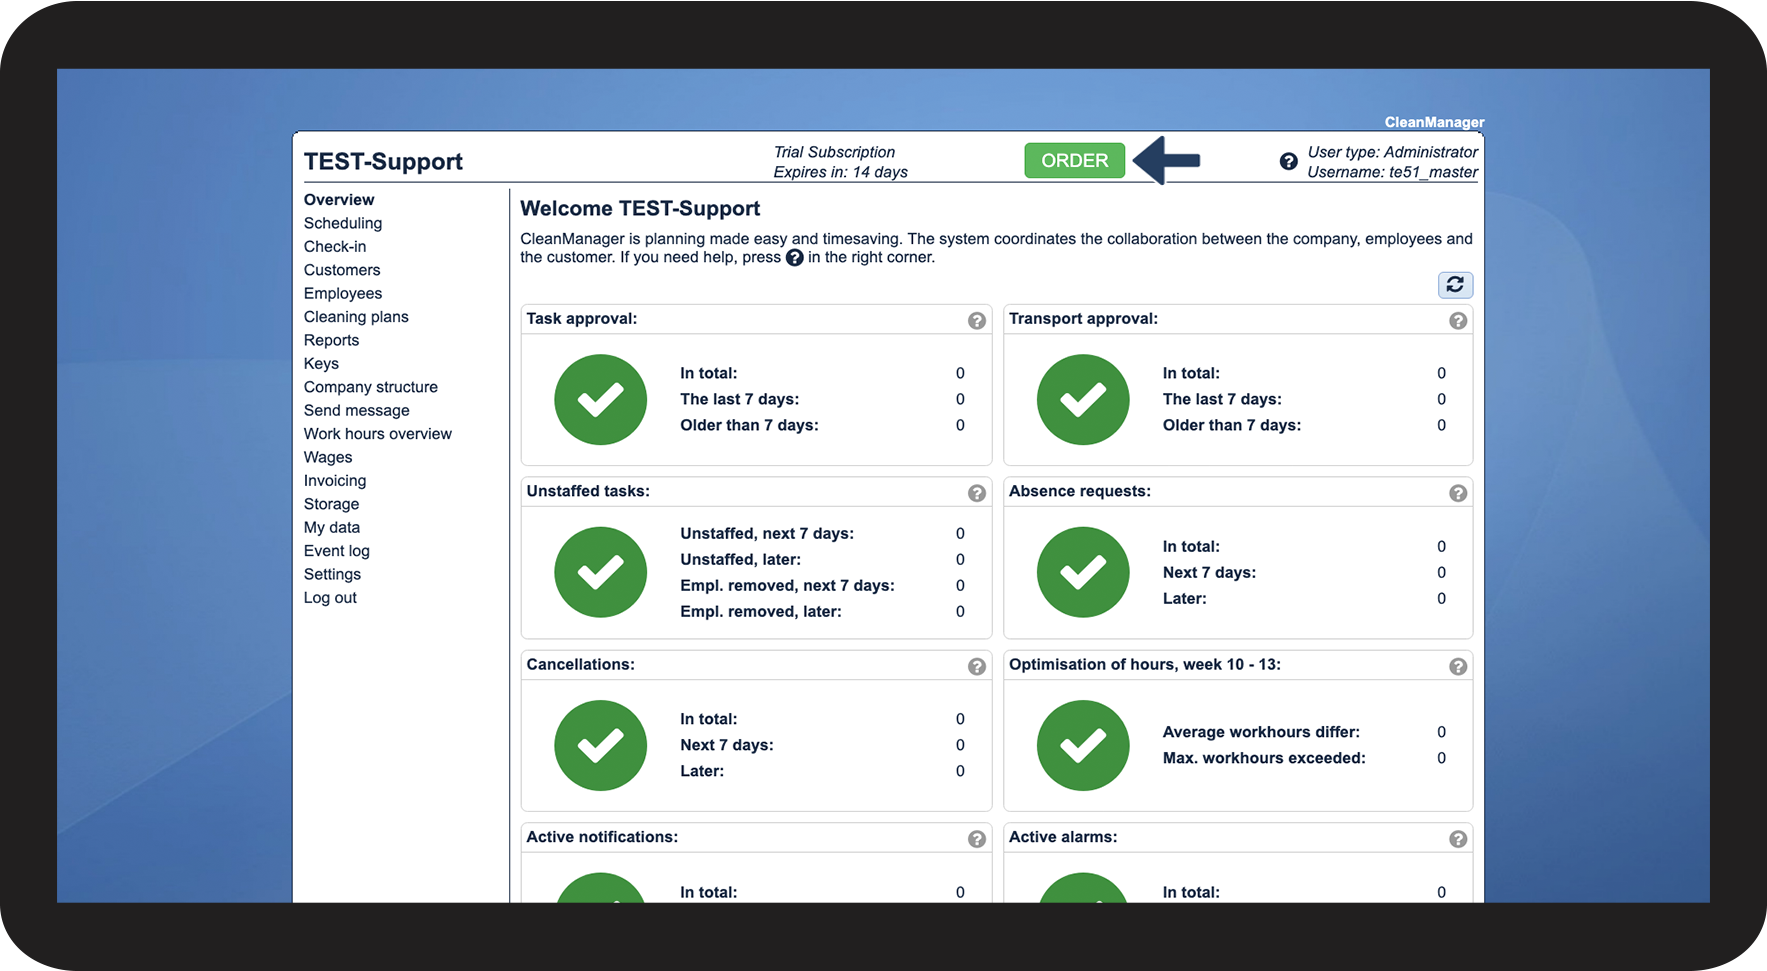Click the Cancellations green checkmark
This screenshot has width=1767, height=971.
601,745
